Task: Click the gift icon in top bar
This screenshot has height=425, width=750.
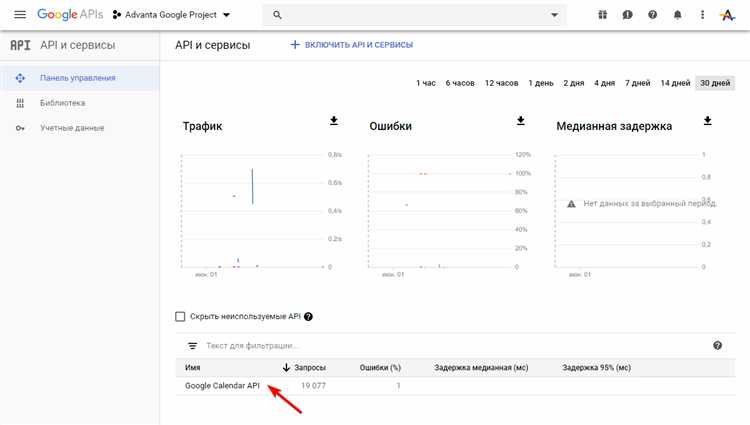Action: click(x=602, y=16)
